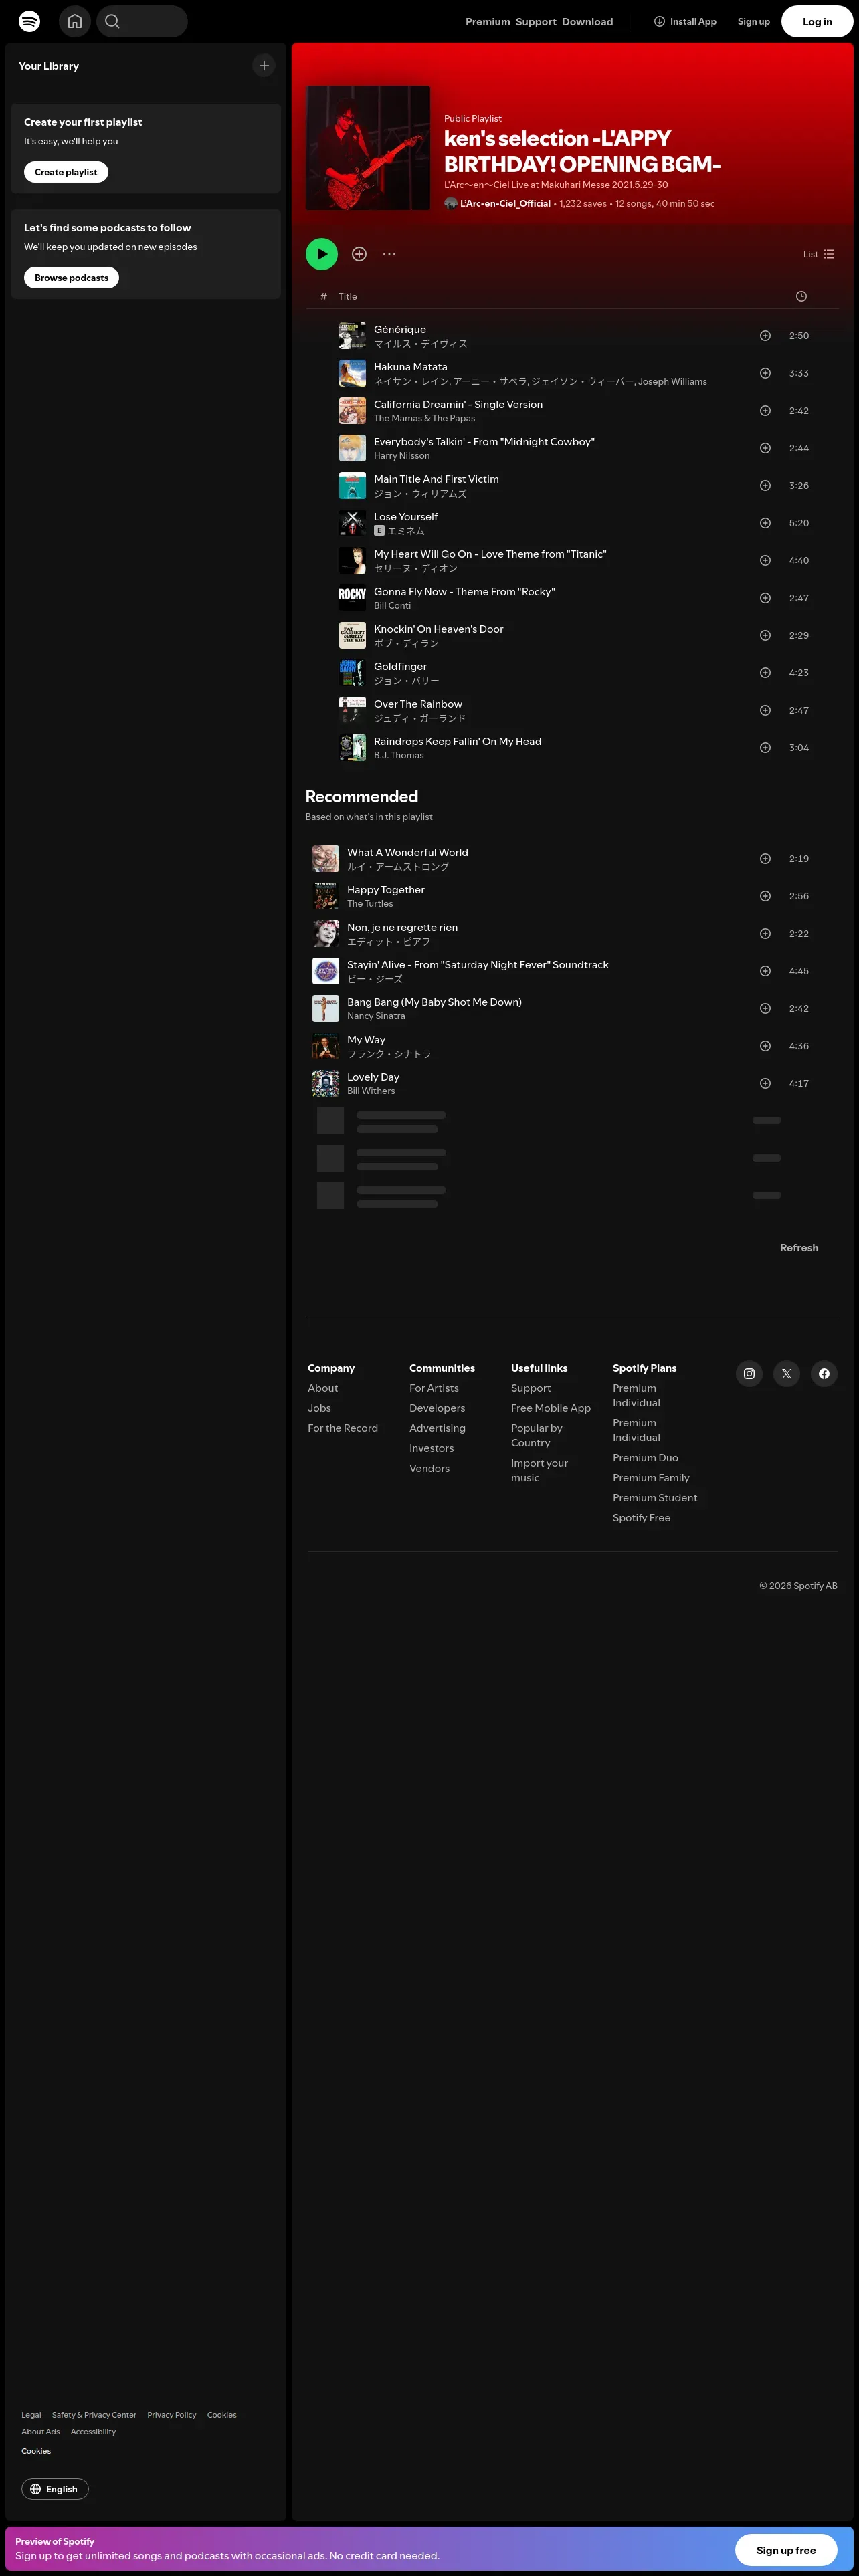Add Raindrops Keep Fallin' to Liked Songs
859x2576 pixels.
(765, 748)
